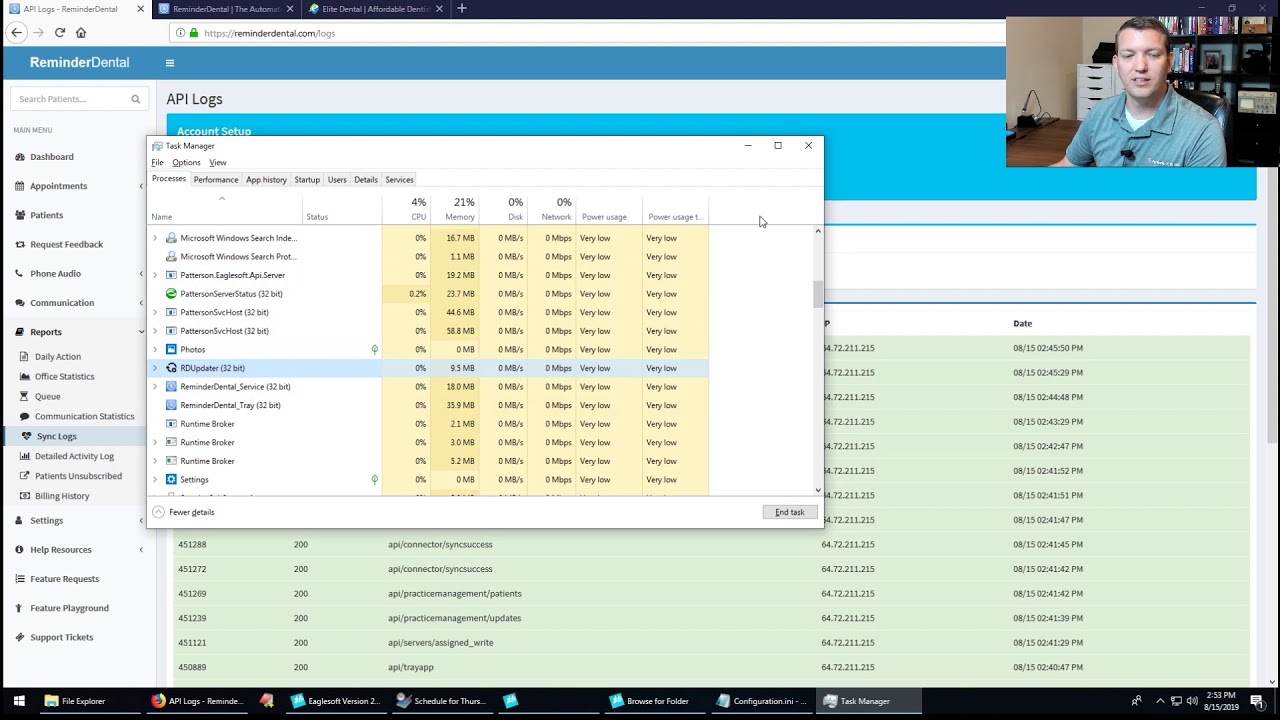The height and width of the screenshot is (720, 1280).
Task: Toggle the hamburger menu in ReminderDental header
Action: coord(169,63)
